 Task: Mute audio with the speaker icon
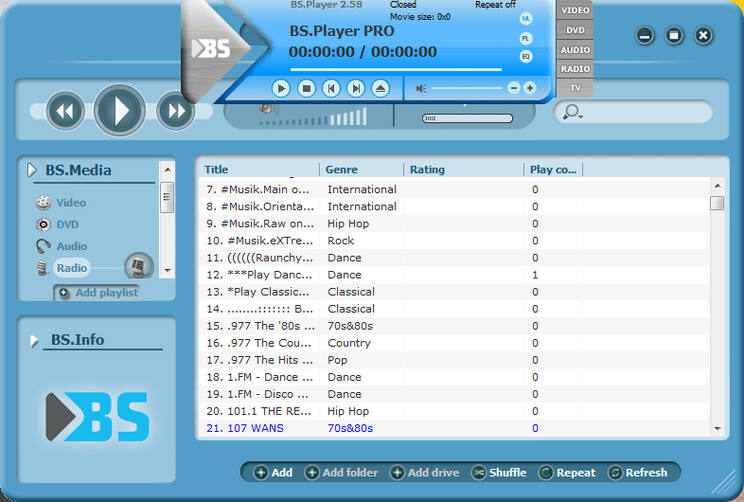click(x=421, y=88)
